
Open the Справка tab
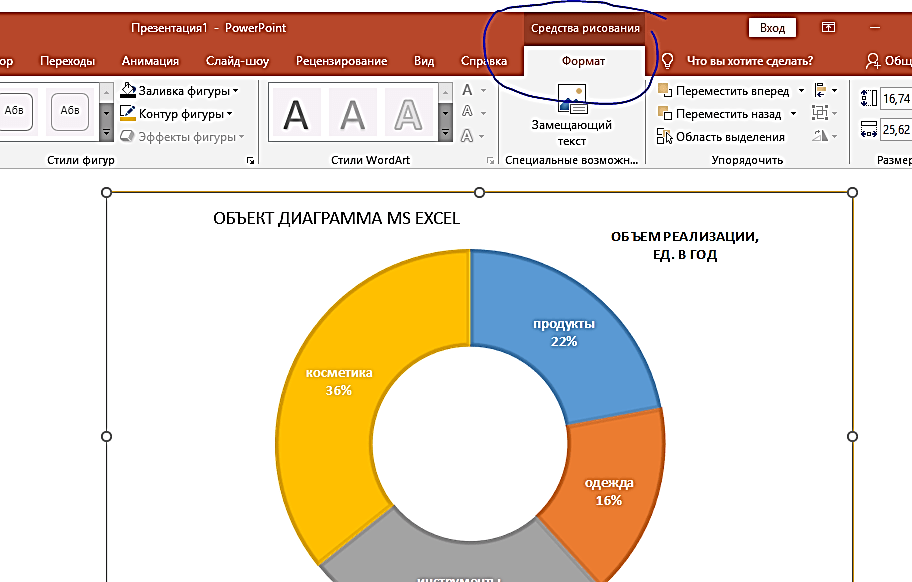[x=483, y=61]
